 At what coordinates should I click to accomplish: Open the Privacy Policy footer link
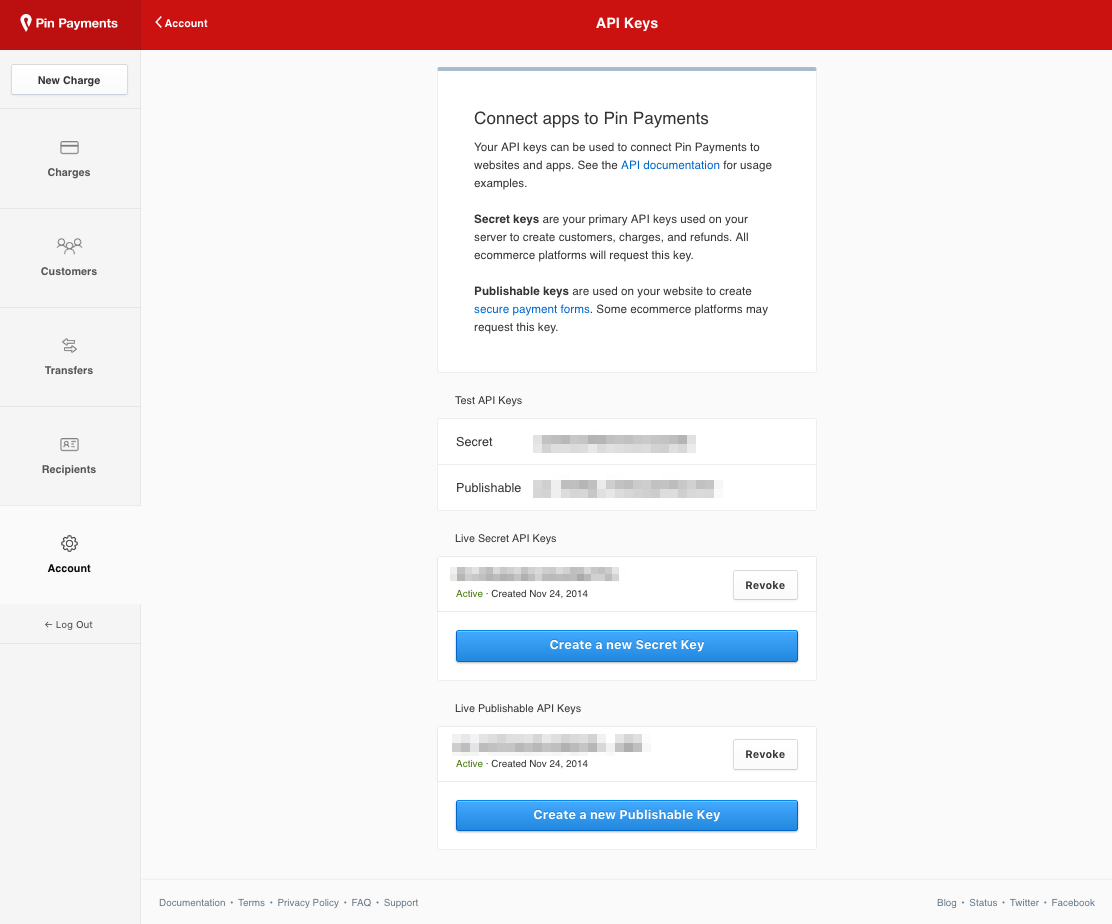308,903
